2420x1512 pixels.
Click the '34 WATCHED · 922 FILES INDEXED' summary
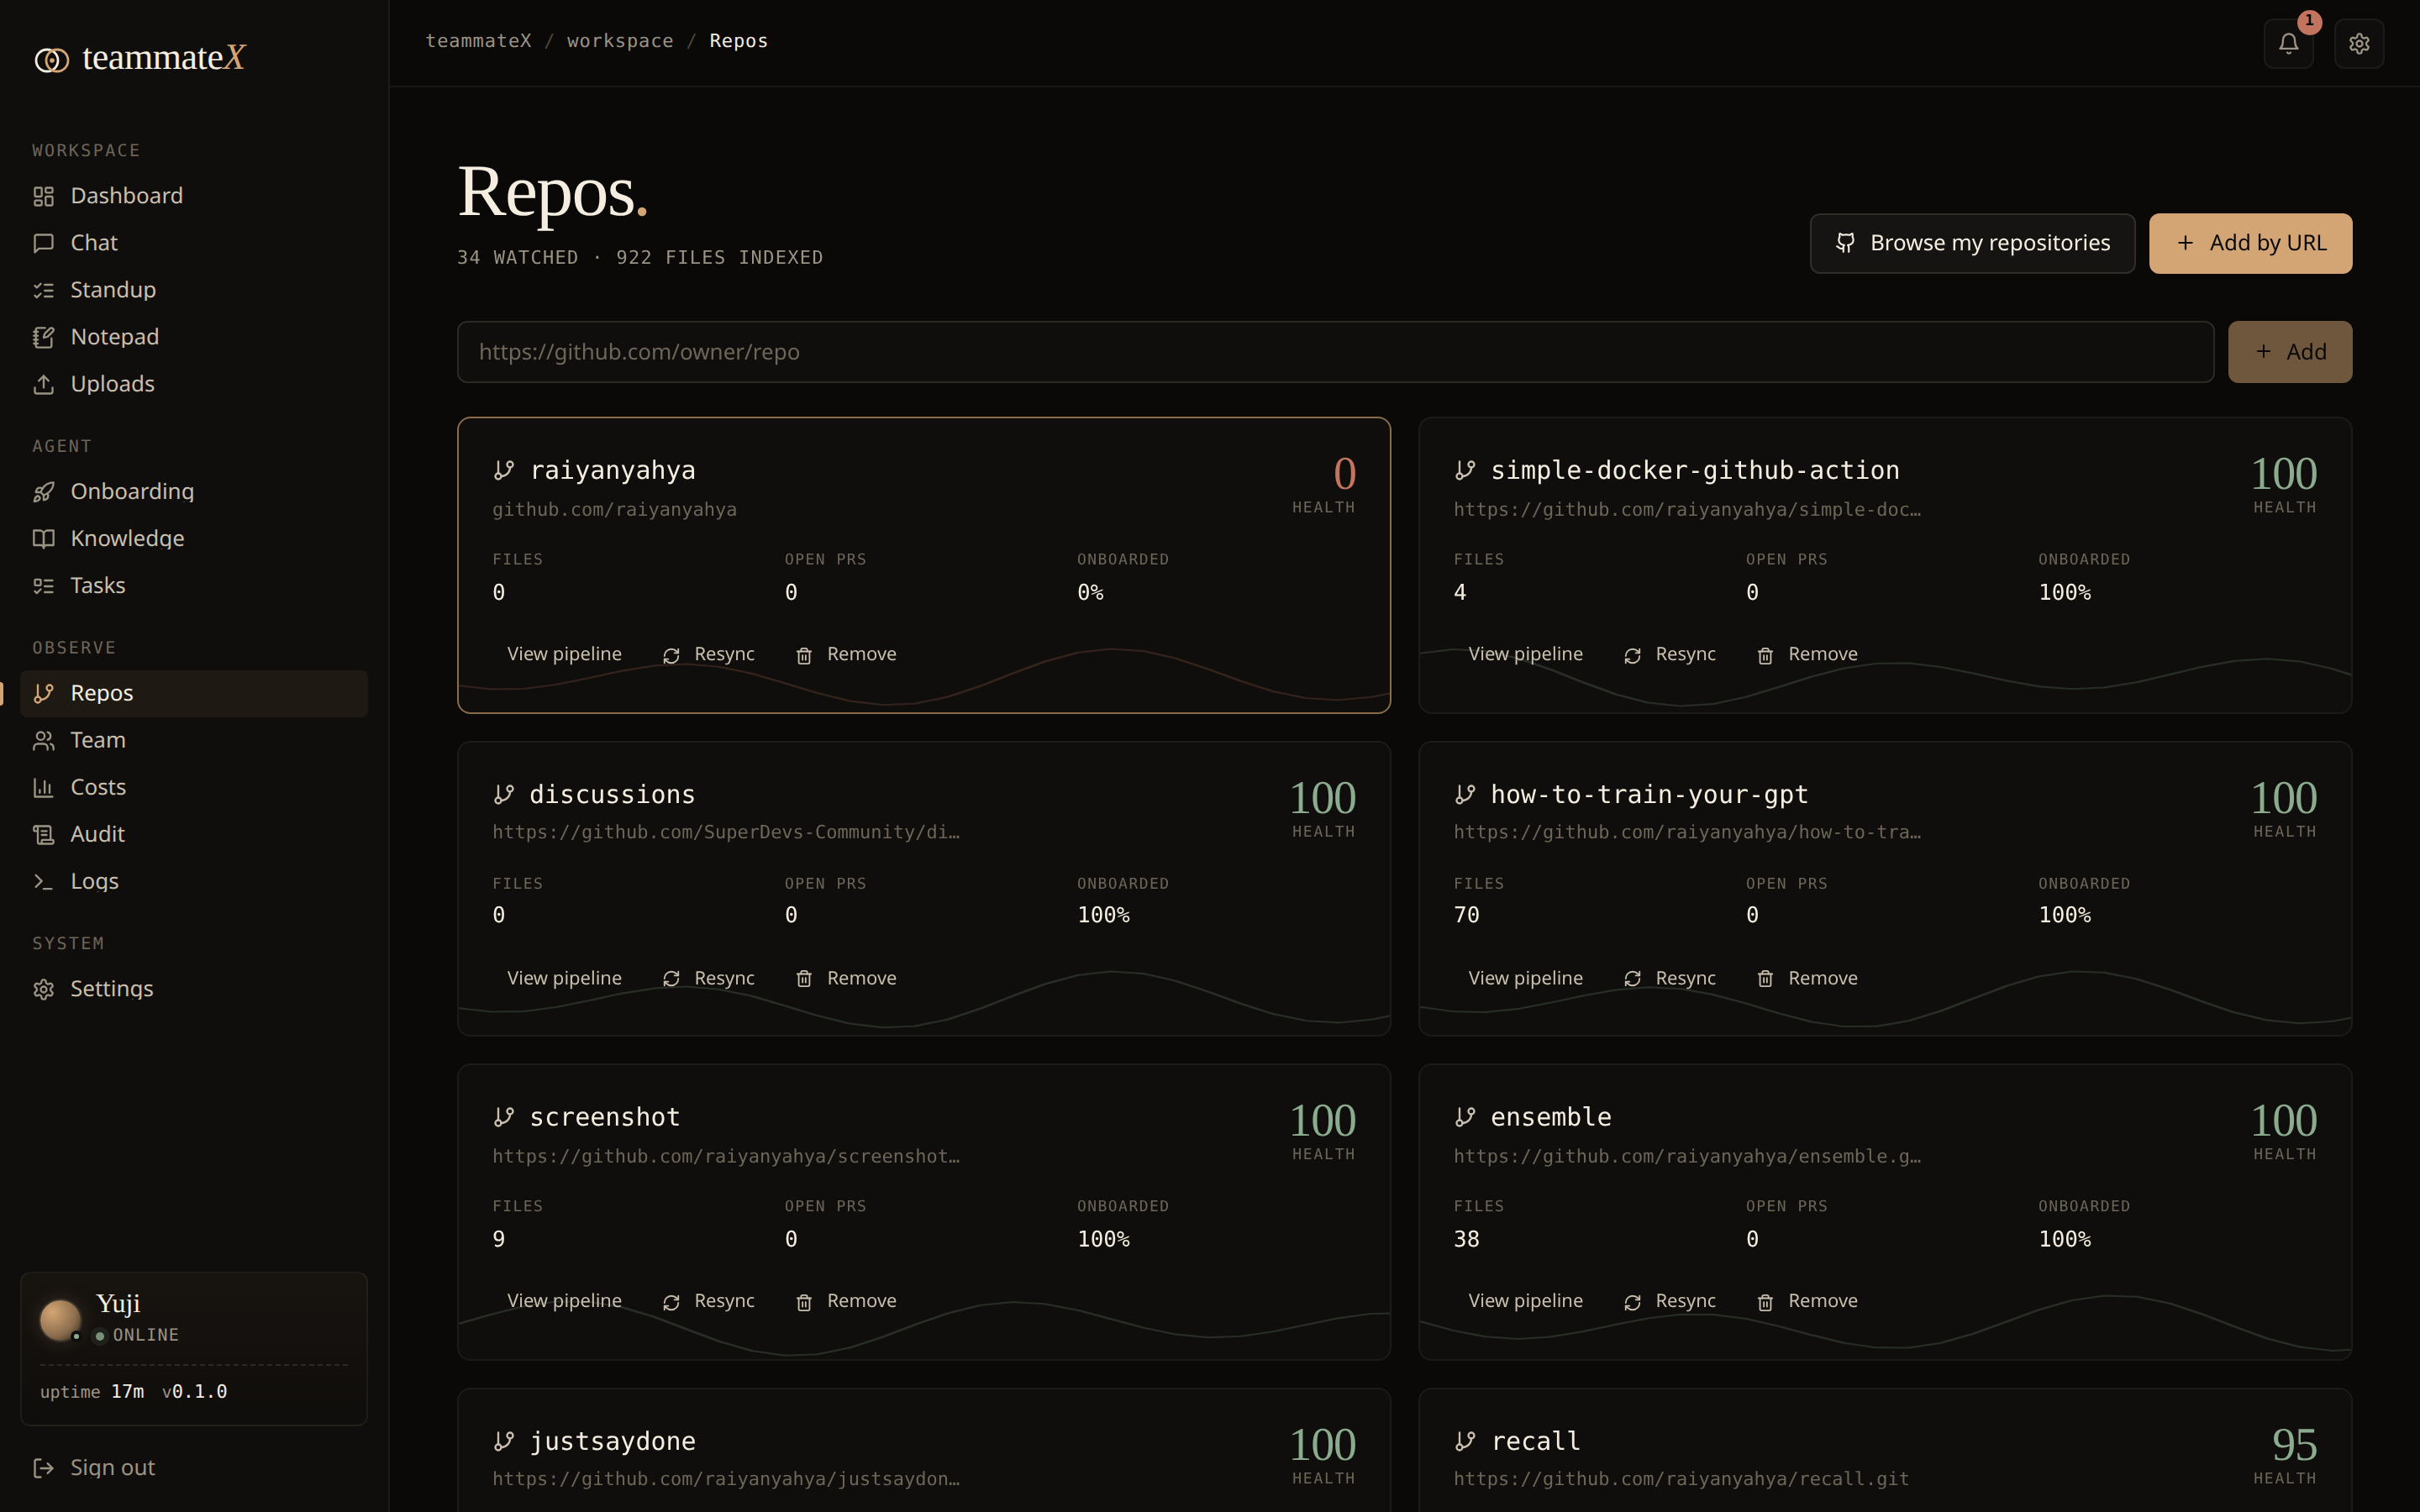[x=640, y=258]
